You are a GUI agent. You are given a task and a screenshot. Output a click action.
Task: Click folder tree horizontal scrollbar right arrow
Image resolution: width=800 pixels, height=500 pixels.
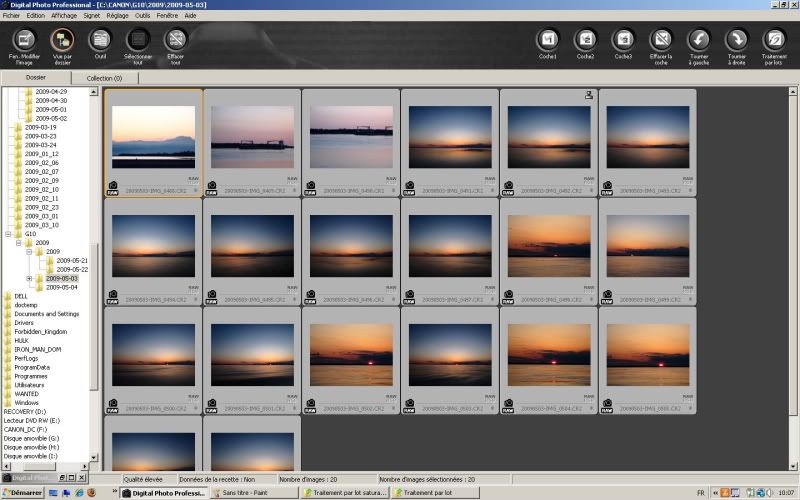85,466
